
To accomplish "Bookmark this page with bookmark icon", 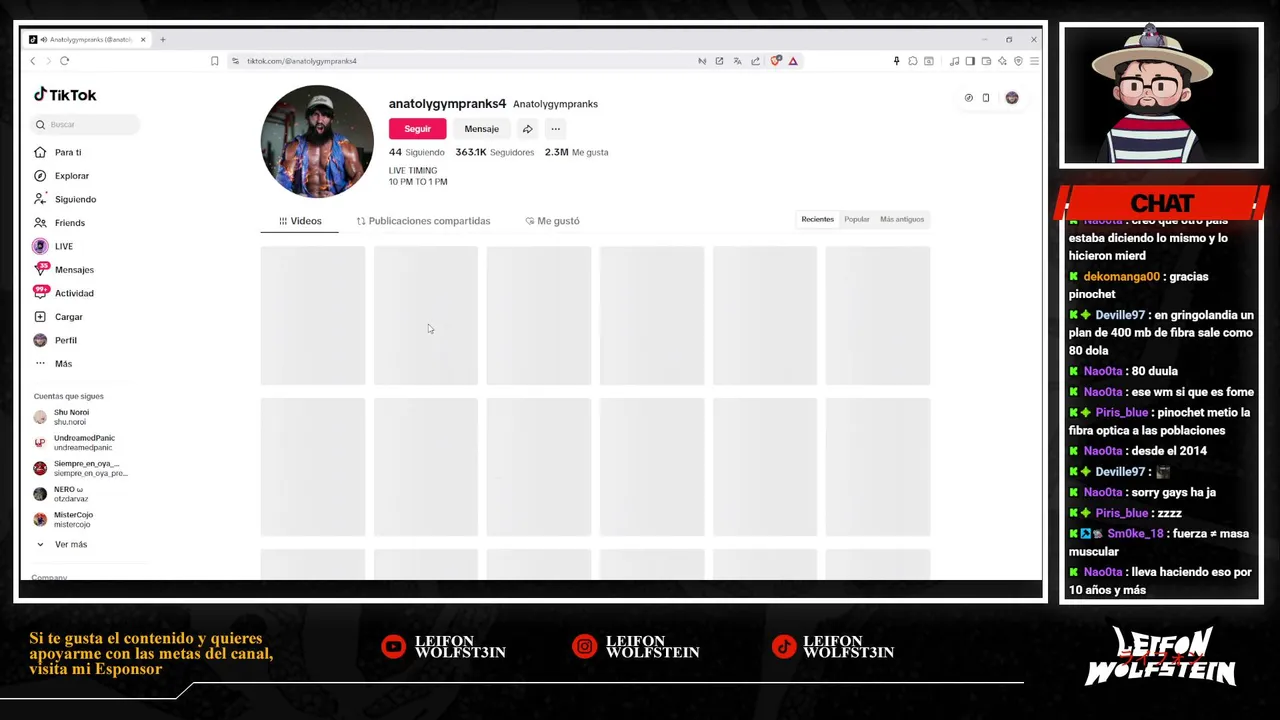I will (x=214, y=61).
